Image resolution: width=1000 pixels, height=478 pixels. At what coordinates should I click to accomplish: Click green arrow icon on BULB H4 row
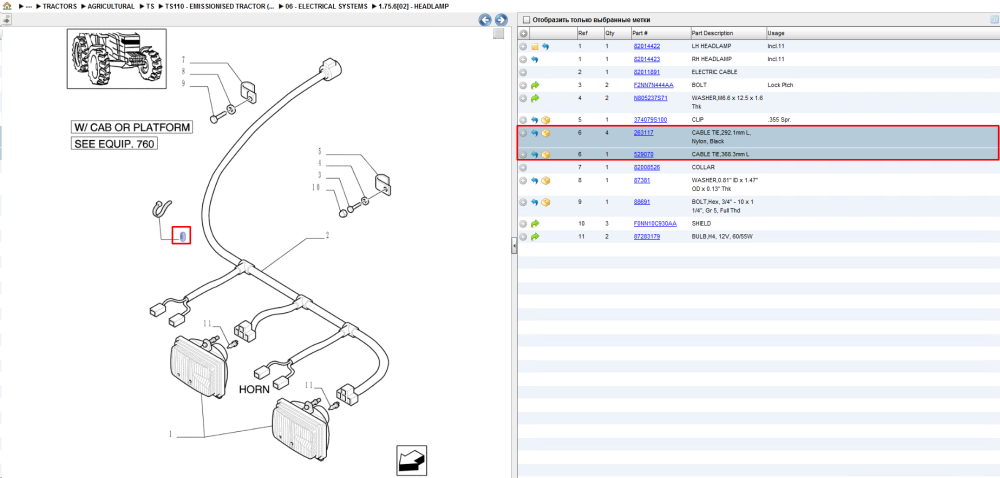click(x=535, y=236)
